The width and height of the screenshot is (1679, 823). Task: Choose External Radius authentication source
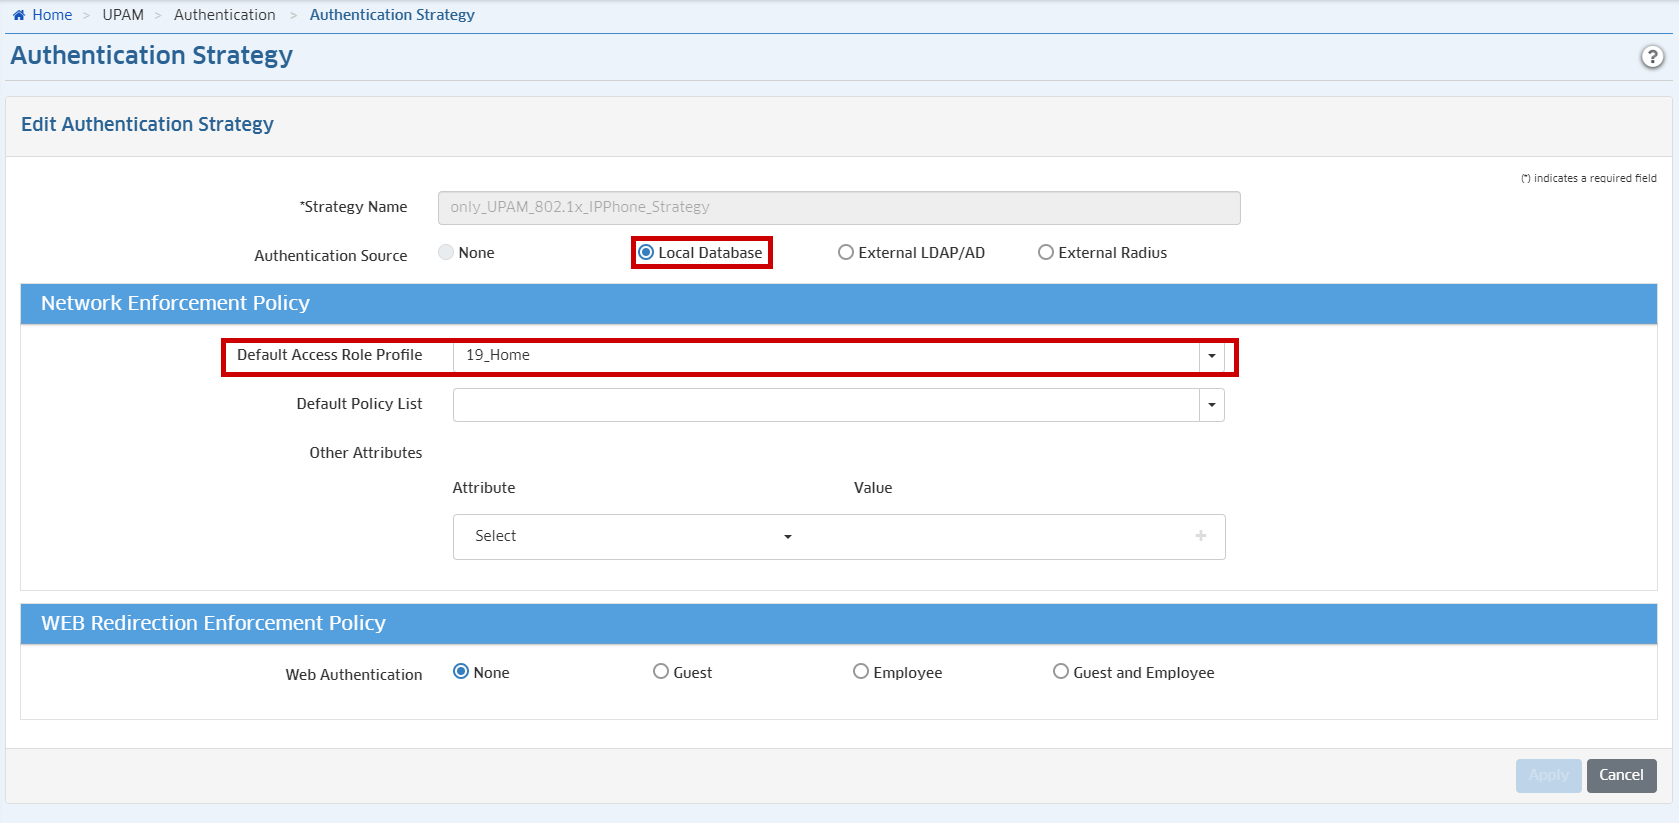1046,253
